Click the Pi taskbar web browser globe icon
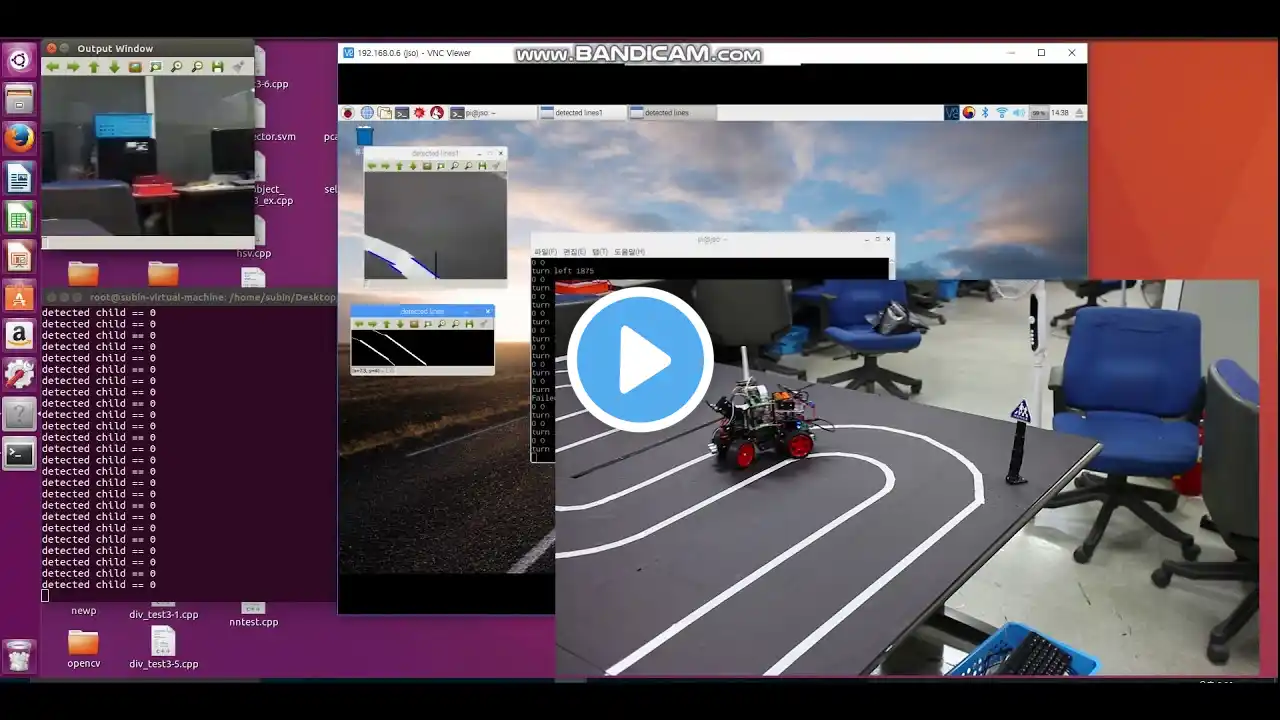The width and height of the screenshot is (1280, 720). click(367, 113)
